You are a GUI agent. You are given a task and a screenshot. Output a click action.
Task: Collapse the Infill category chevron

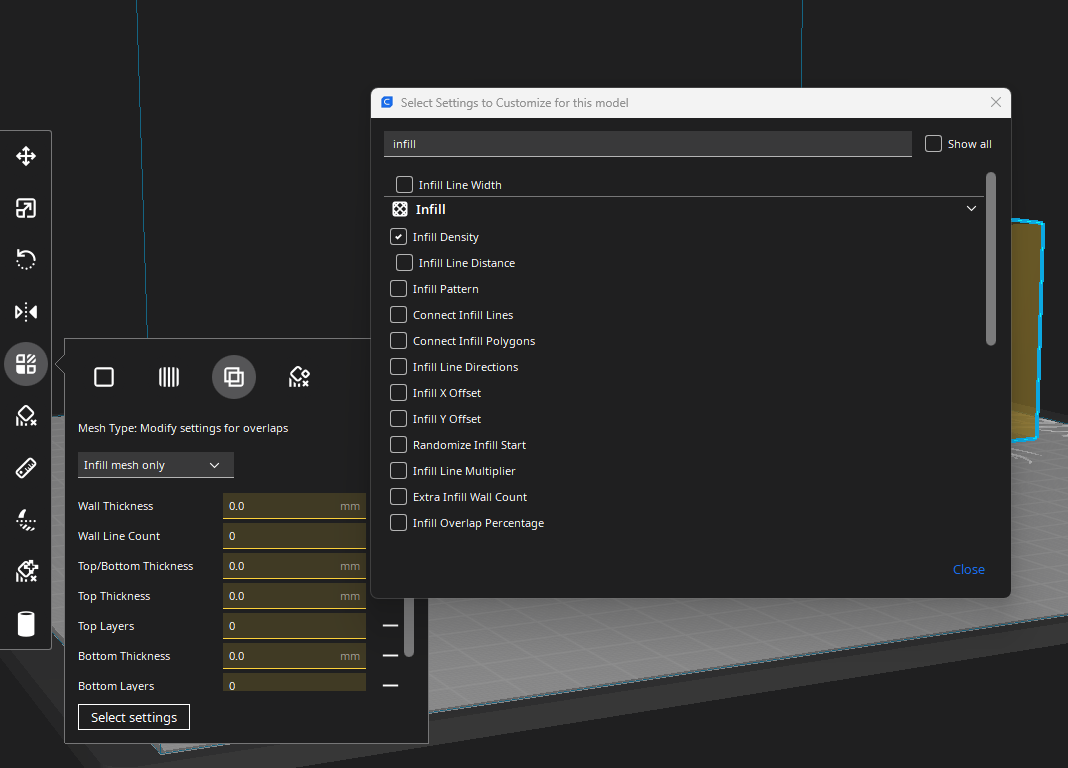(971, 209)
